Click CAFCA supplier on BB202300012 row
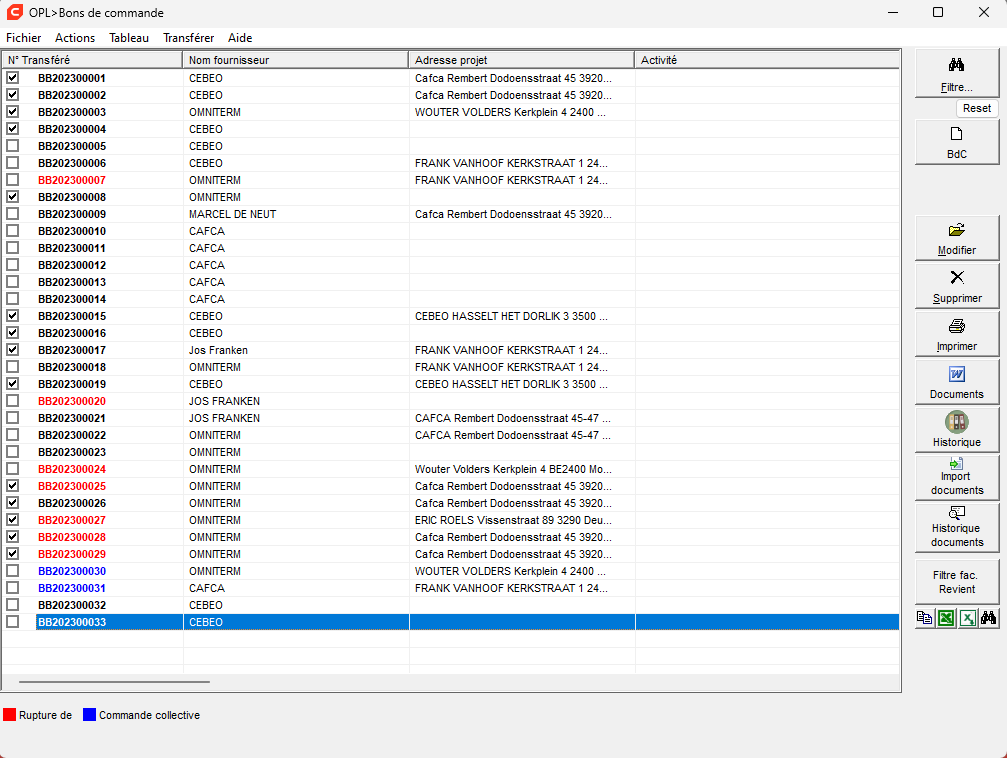This screenshot has width=1007, height=758. 207,265
